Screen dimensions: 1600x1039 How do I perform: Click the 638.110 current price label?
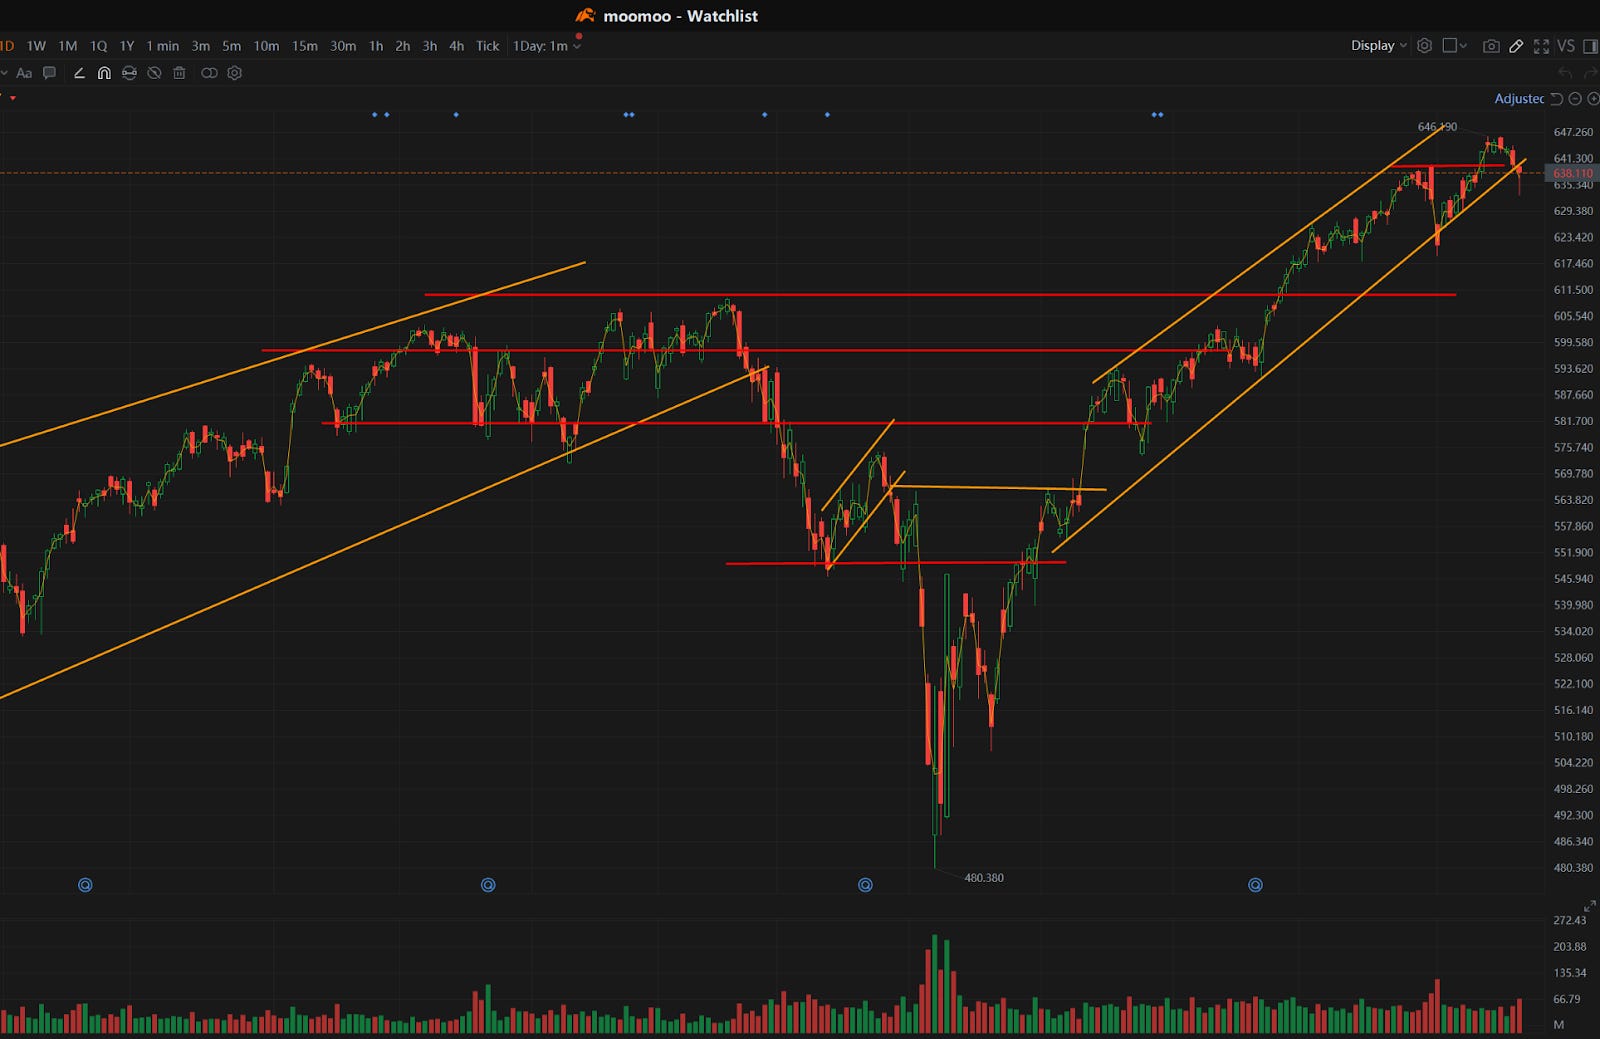click(1571, 173)
